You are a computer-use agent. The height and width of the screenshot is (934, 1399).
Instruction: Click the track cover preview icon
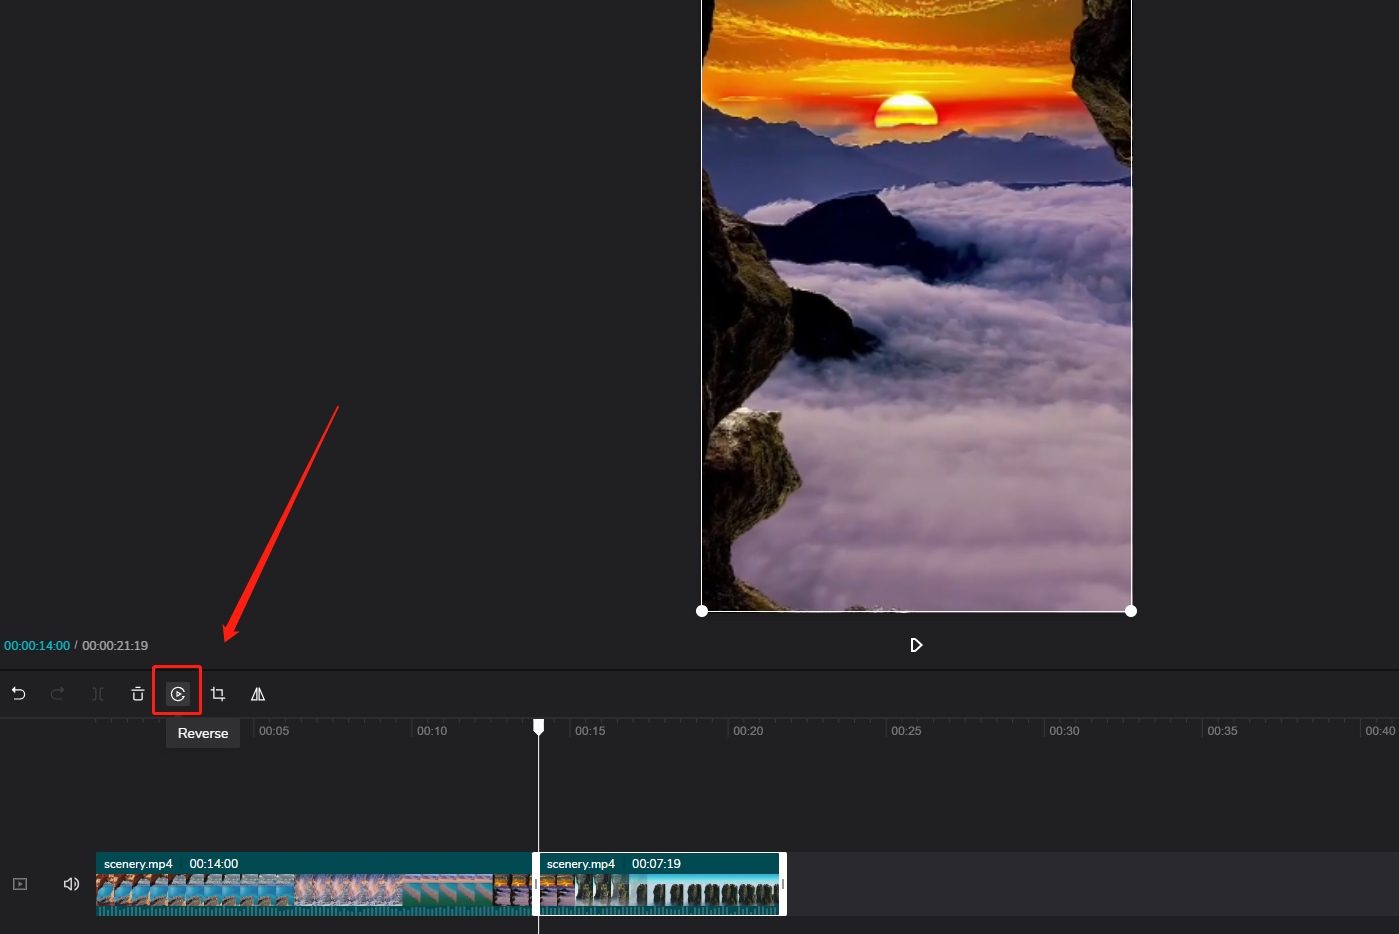tap(19, 884)
